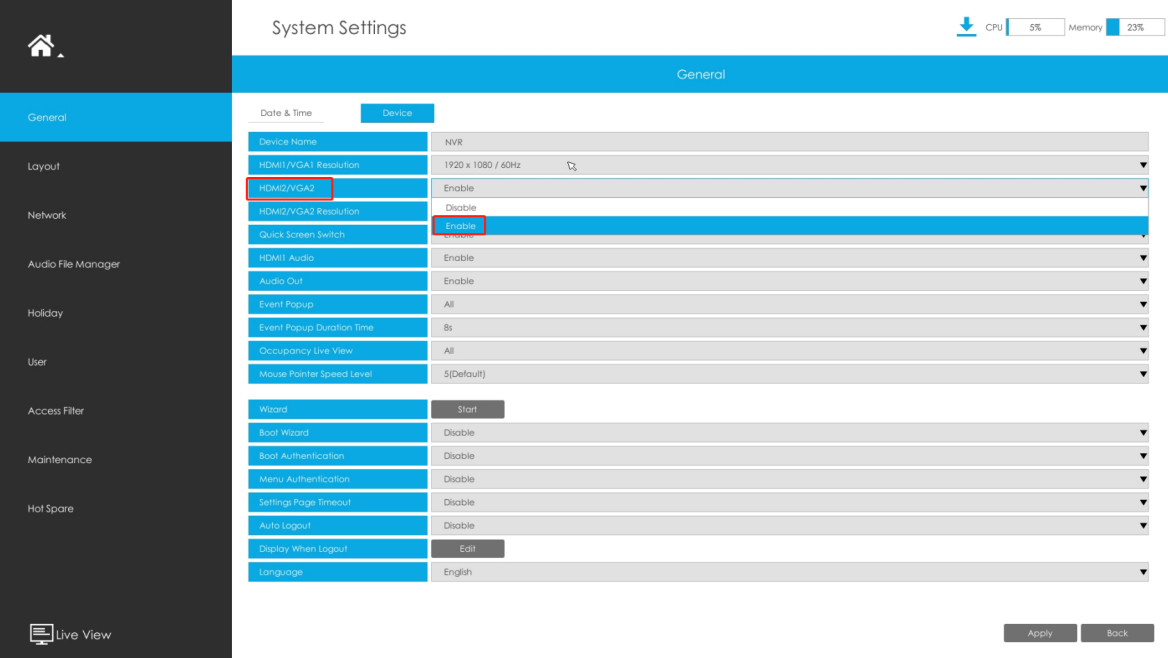This screenshot has height=658, width=1168.
Task: Click the Live View monitor icon
Action: (41, 634)
